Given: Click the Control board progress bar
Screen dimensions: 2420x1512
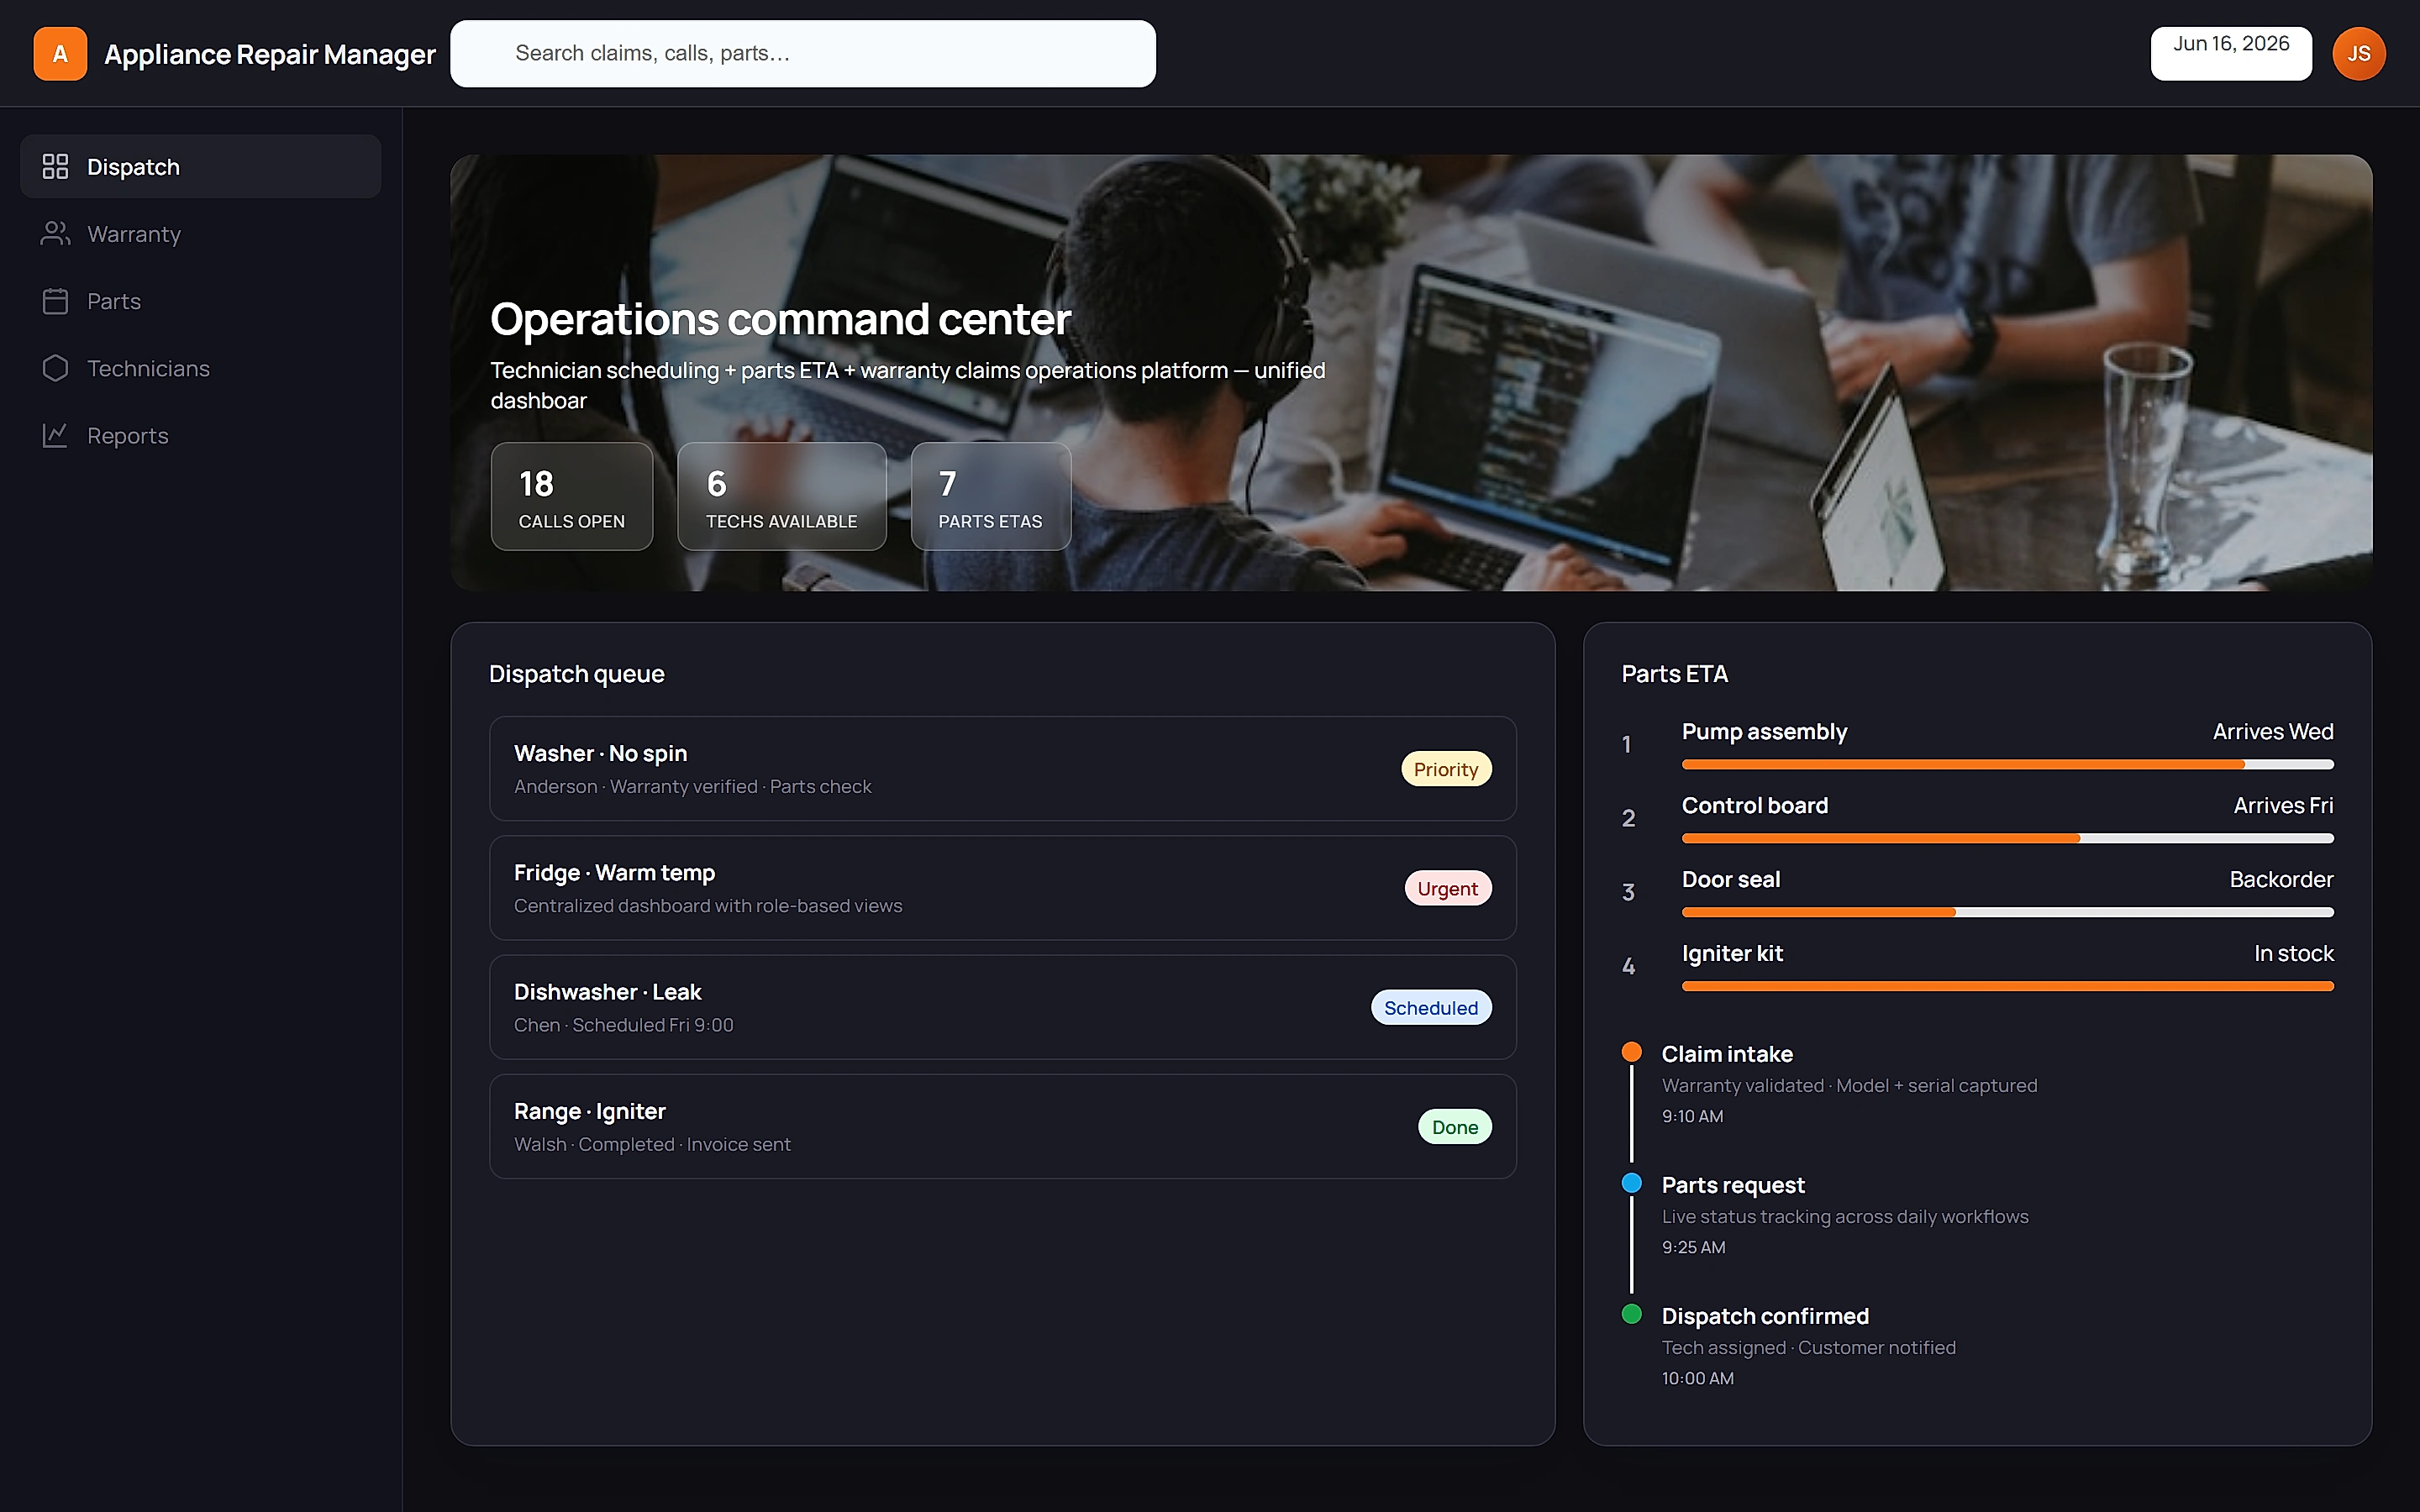Looking at the screenshot, I should pyautogui.click(x=2007, y=838).
